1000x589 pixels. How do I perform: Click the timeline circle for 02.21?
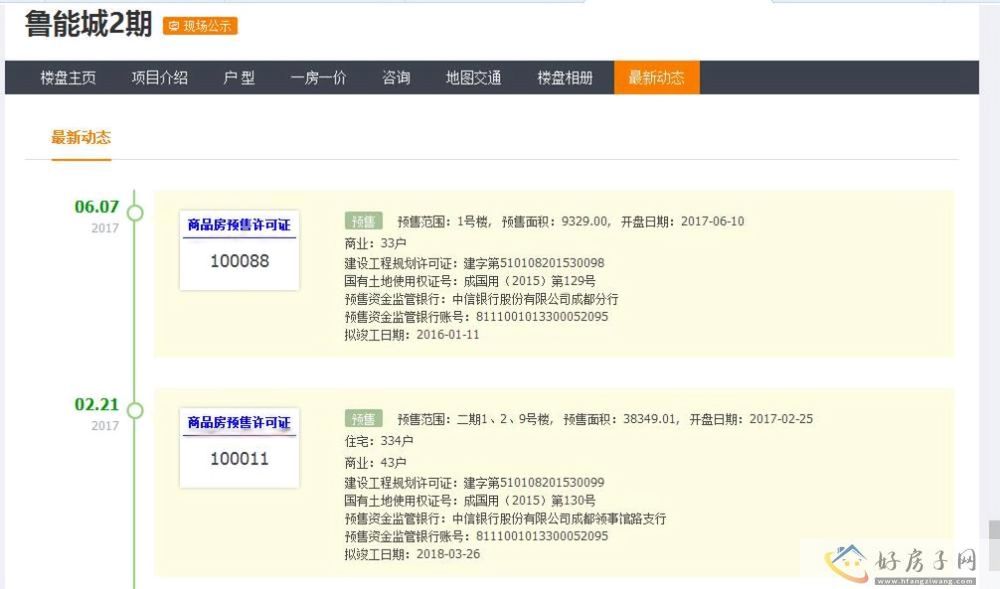(x=135, y=410)
